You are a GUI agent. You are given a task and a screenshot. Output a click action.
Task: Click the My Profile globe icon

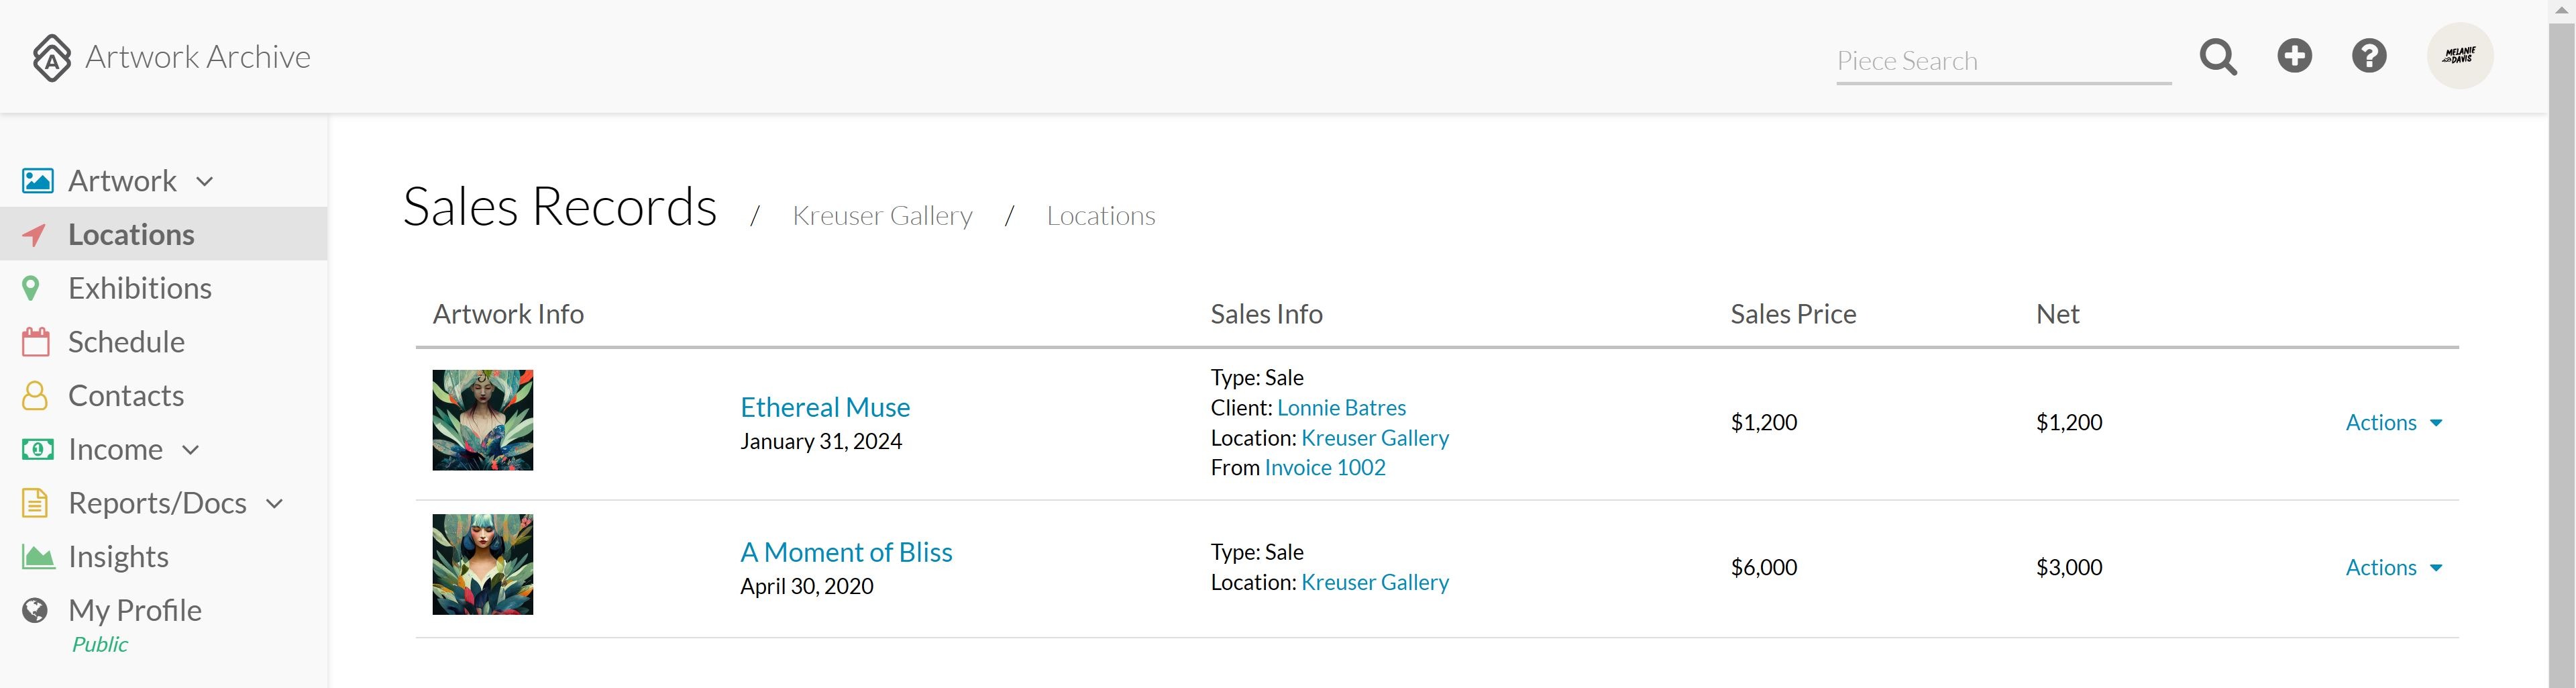(35, 610)
